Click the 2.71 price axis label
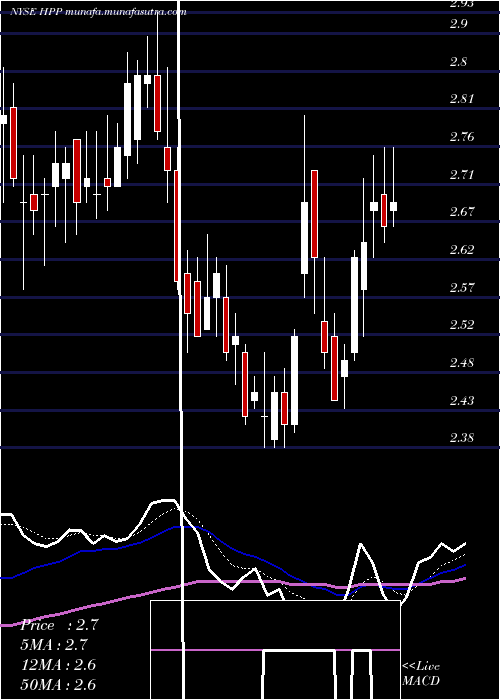 [x=462, y=175]
